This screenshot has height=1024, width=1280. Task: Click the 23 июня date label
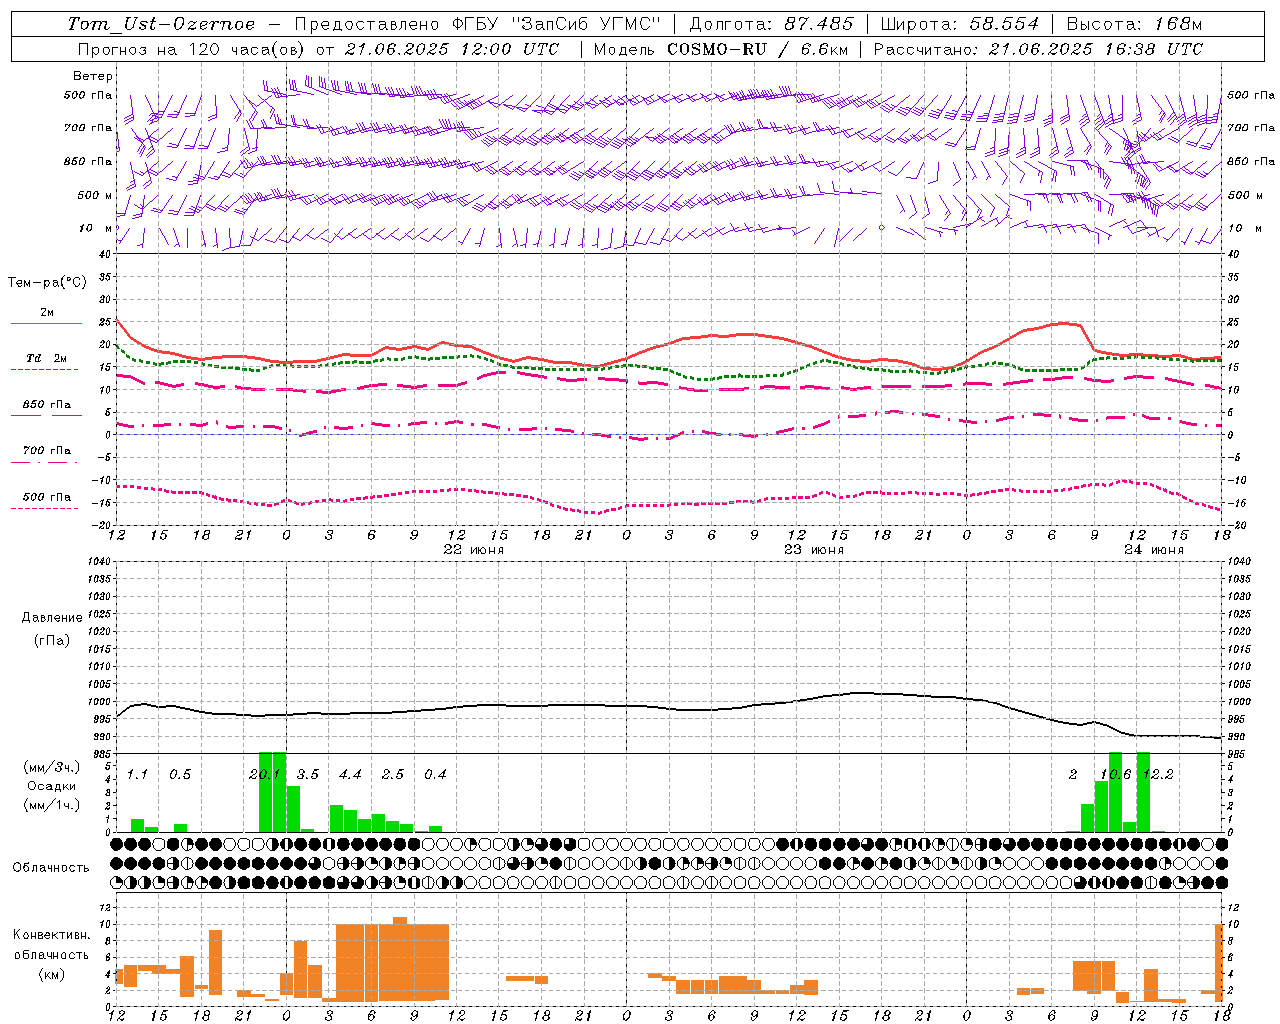(x=814, y=550)
